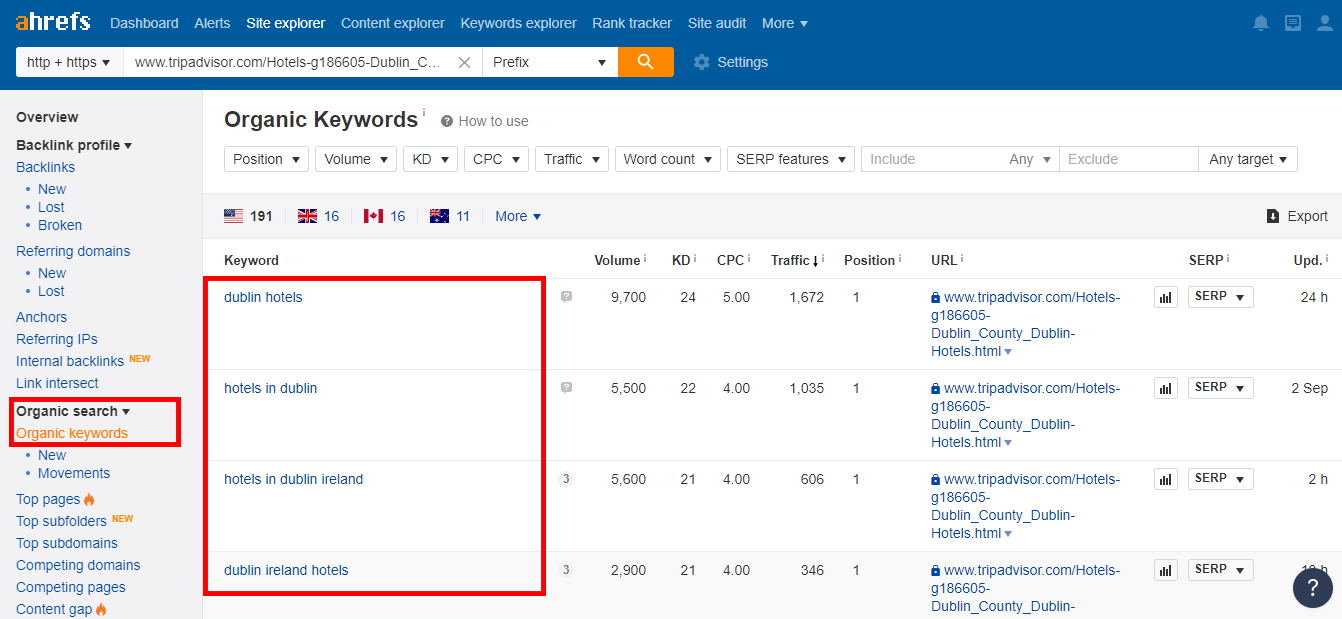Go to Keywords explorer

[518, 23]
